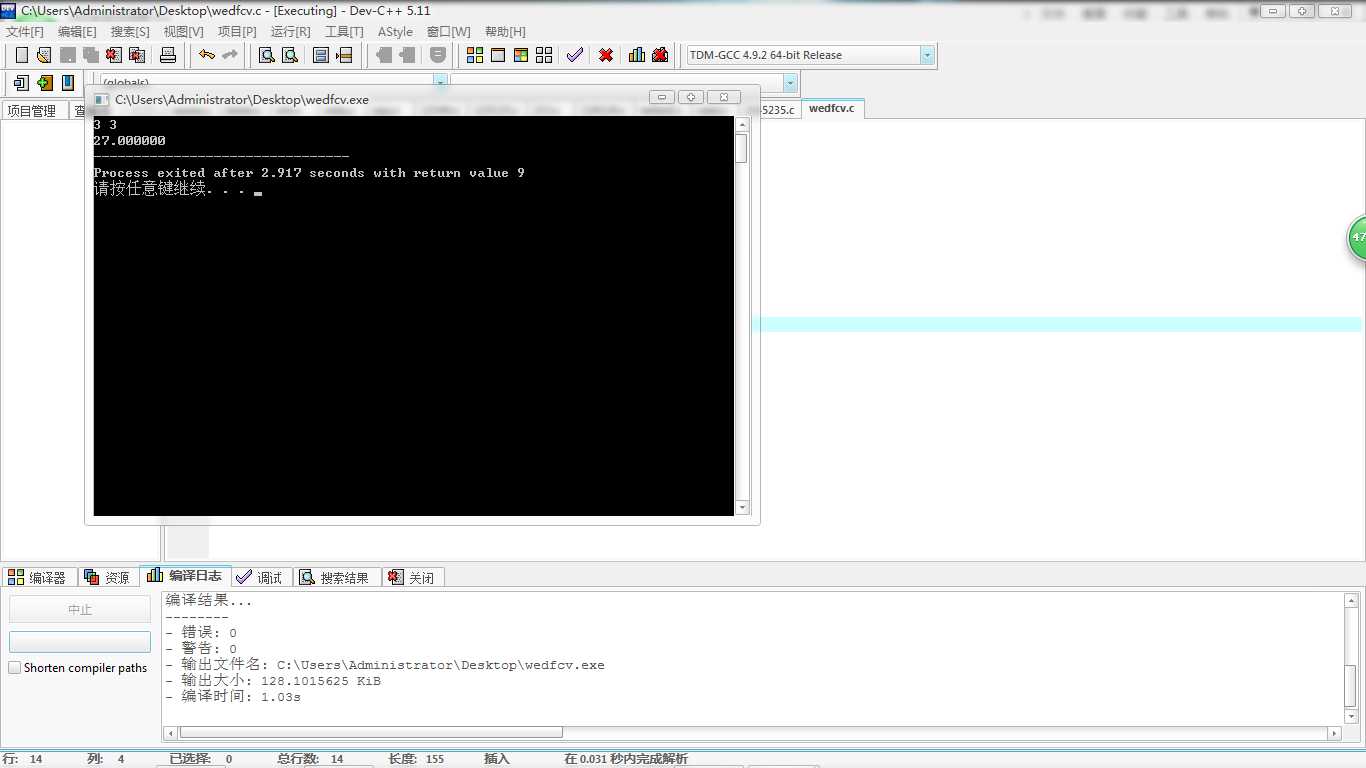The image size is (1366, 768).
Task: Select the 编译日志 bottom tab
Action: (x=186, y=575)
